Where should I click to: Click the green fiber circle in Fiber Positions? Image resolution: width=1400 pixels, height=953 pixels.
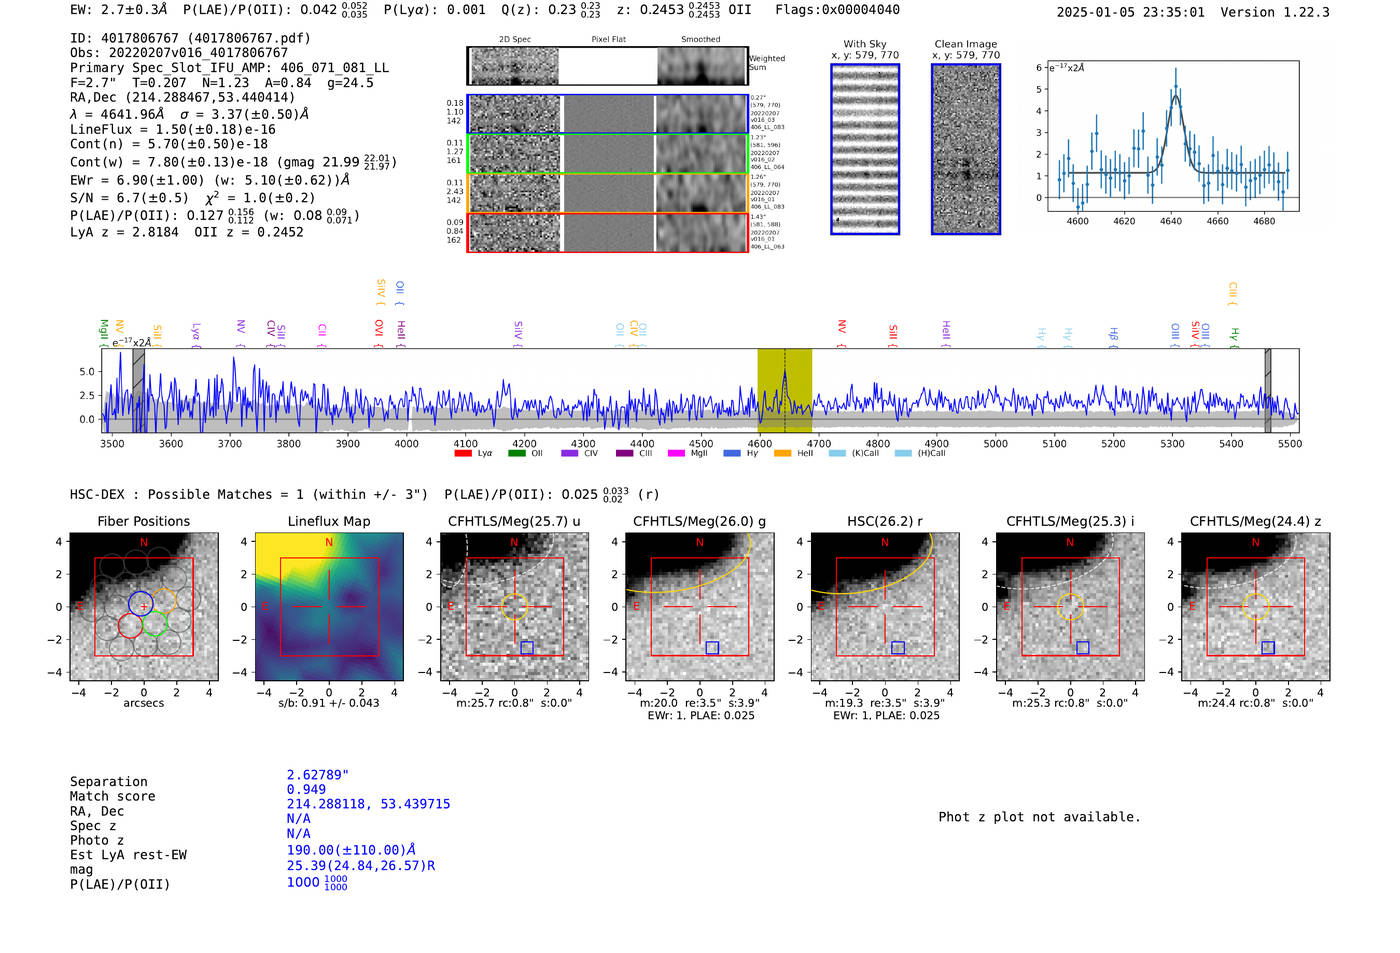[x=154, y=624]
